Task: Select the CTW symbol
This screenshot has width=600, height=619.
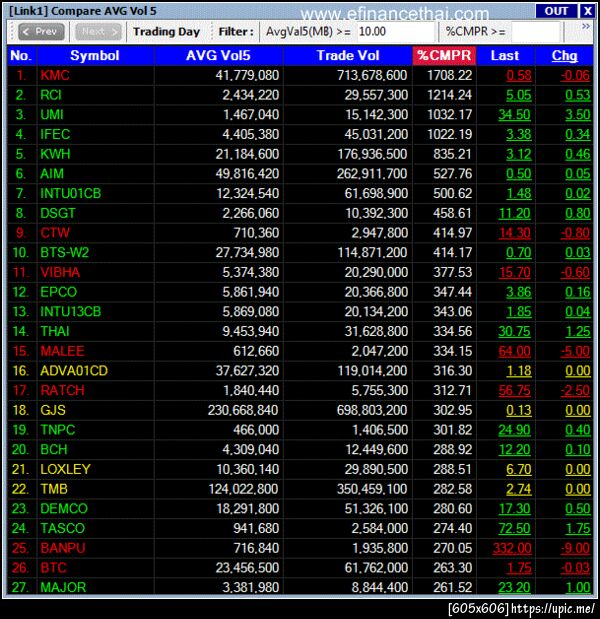Action: tap(55, 233)
